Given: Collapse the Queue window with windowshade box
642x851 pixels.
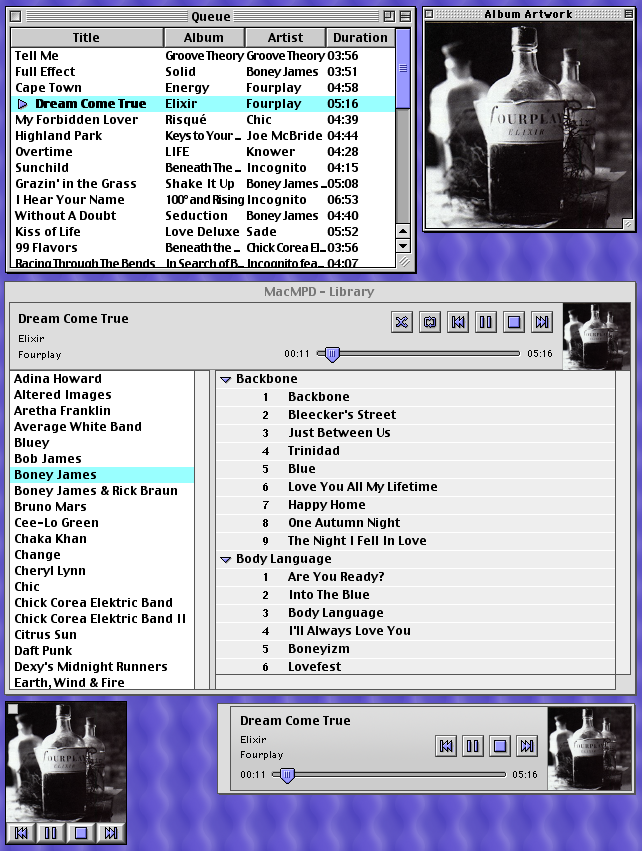Looking at the screenshot, I should [405, 16].
